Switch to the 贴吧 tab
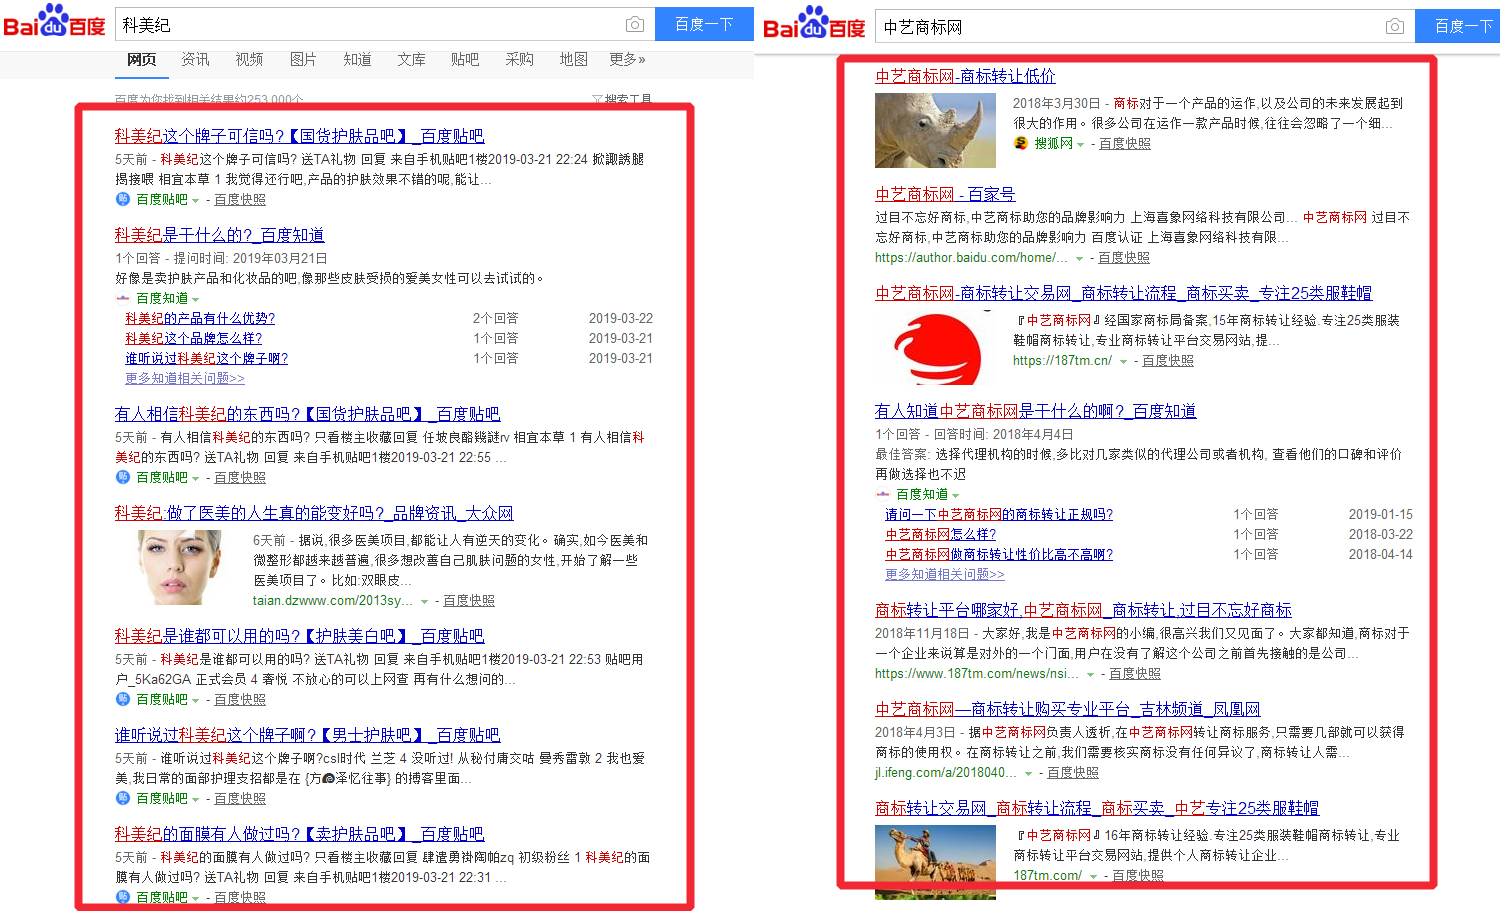This screenshot has height=920, width=1500. tap(465, 59)
